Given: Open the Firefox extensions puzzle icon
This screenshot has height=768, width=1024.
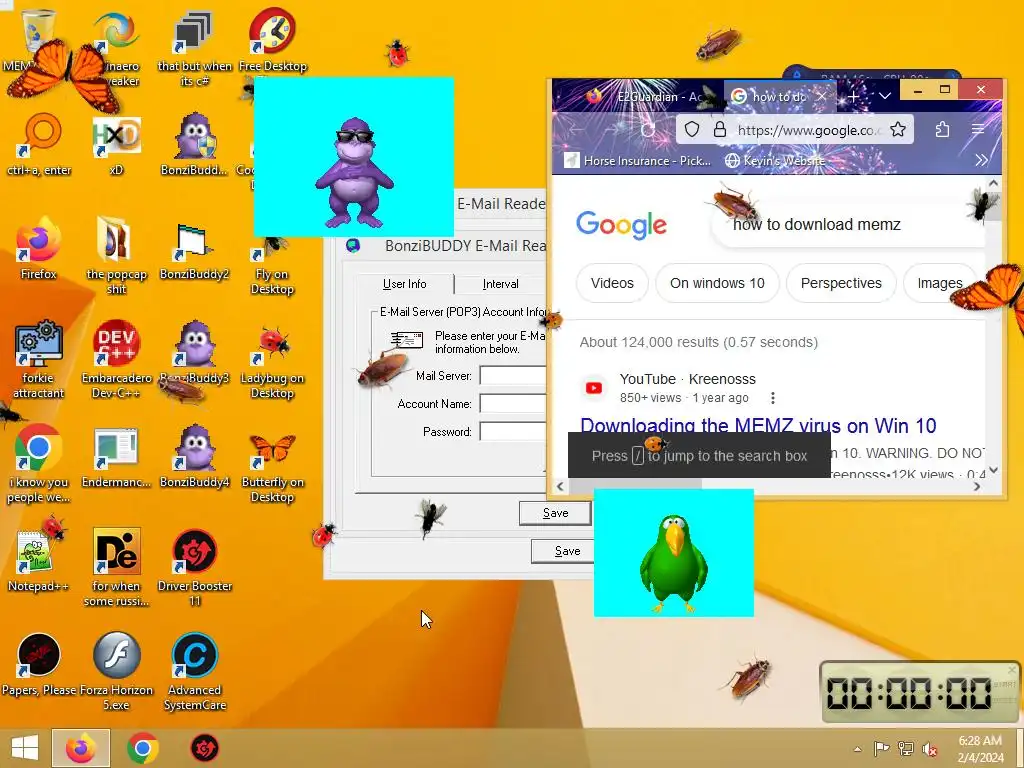Looking at the screenshot, I should (x=942, y=129).
